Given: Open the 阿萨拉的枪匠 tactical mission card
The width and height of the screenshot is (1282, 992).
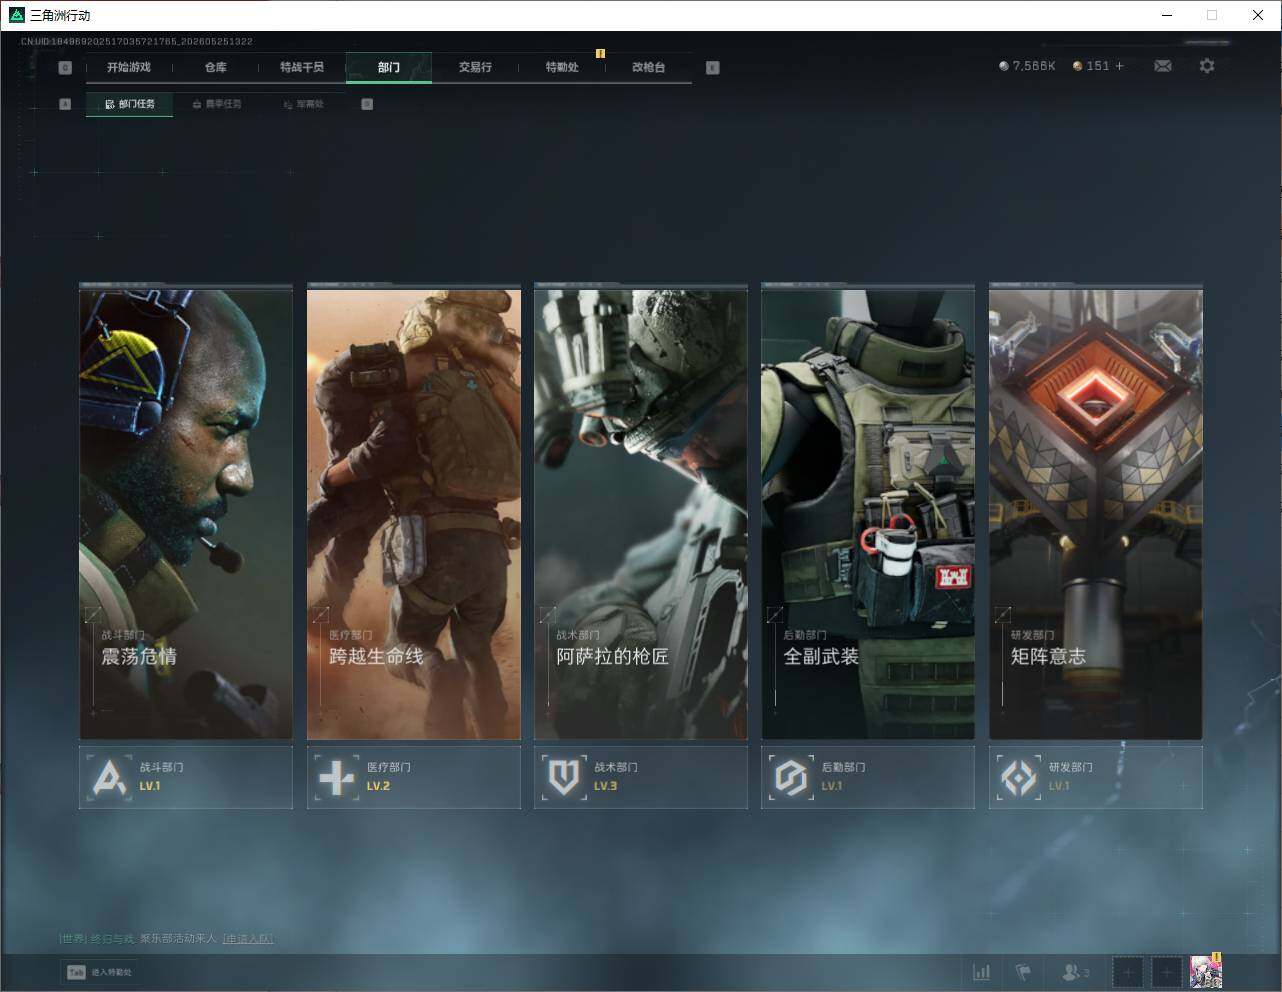Looking at the screenshot, I should point(641,512).
